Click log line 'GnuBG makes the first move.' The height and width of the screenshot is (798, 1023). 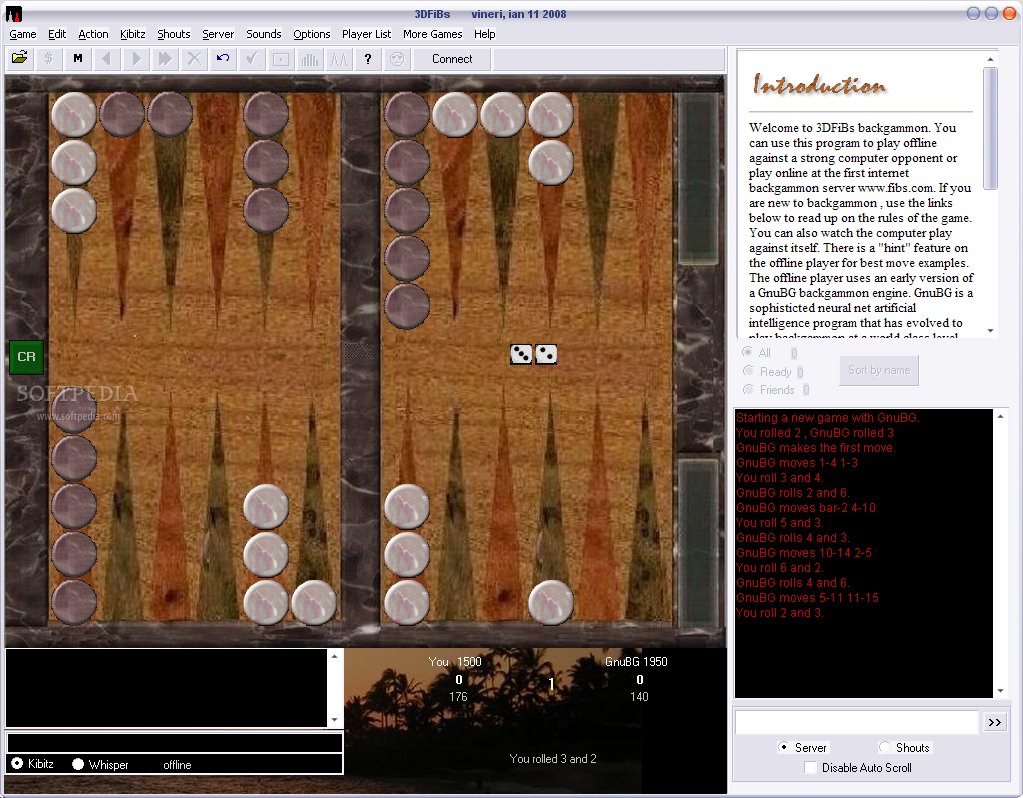(816, 447)
